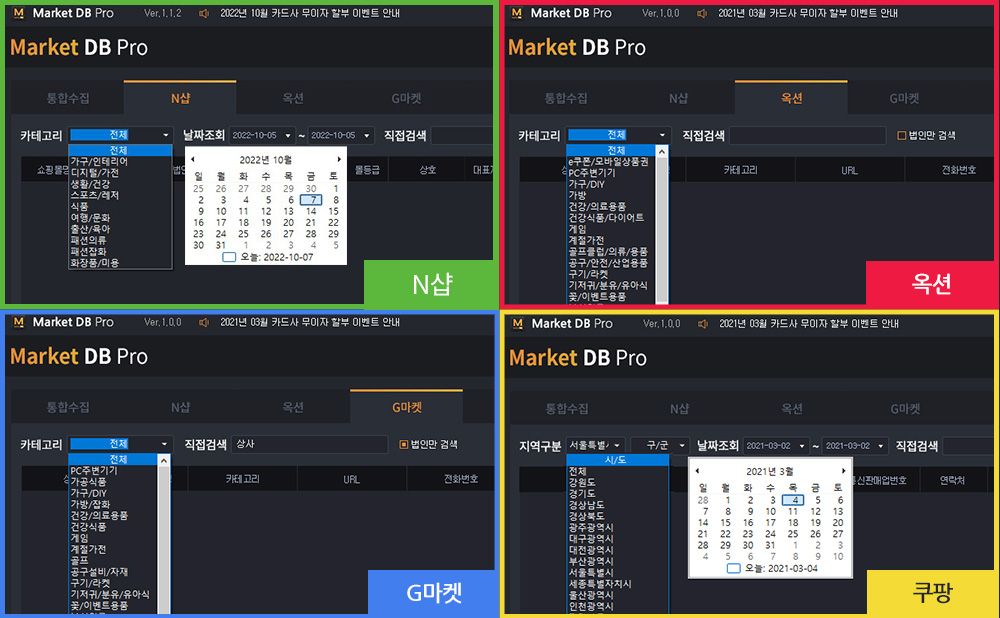
Task: Click 카테고리 column header in G마켓 window
Action: pyautogui.click(x=242, y=479)
